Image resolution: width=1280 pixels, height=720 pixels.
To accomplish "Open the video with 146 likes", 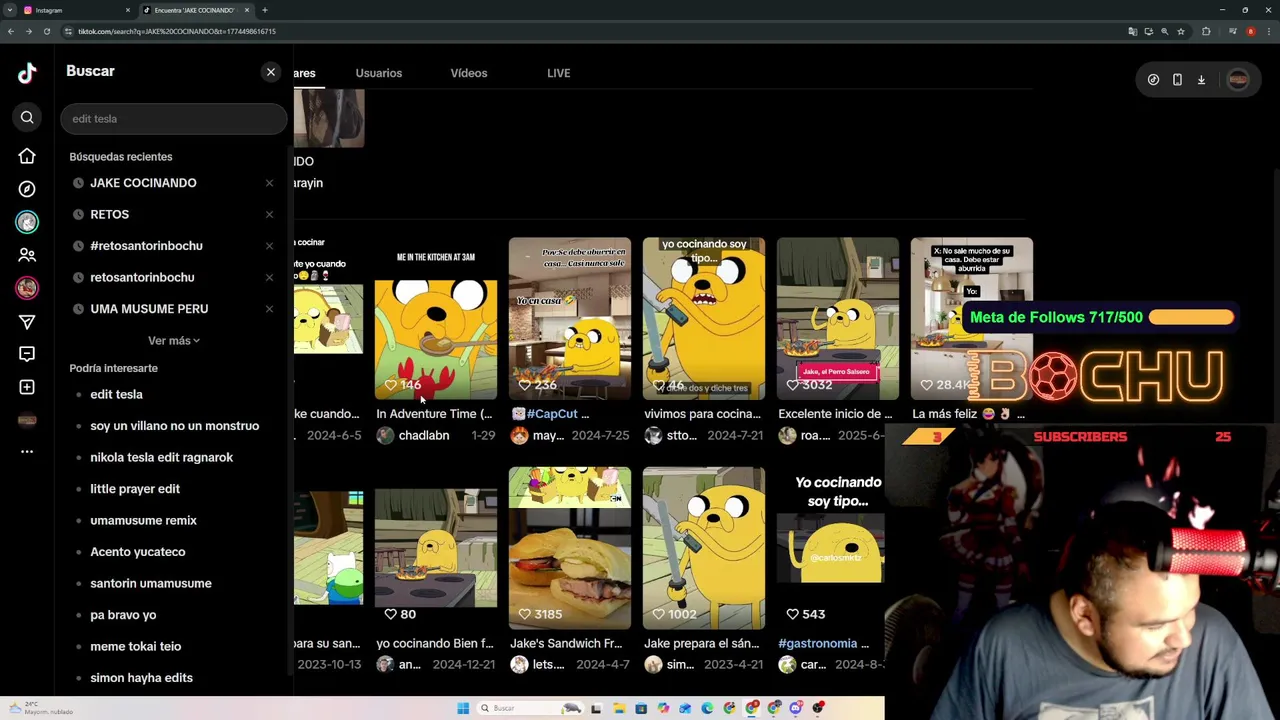I will click(436, 318).
